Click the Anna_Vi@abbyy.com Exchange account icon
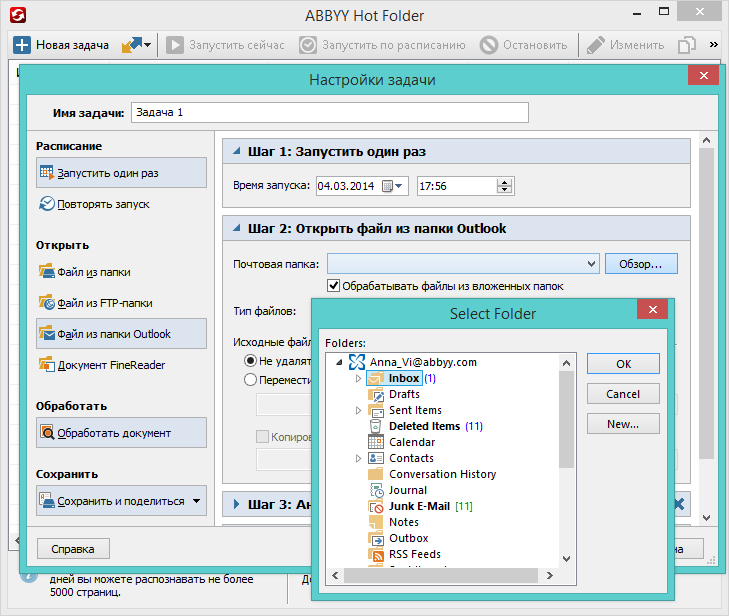Viewport: 729px width, 616px height. coord(357,362)
